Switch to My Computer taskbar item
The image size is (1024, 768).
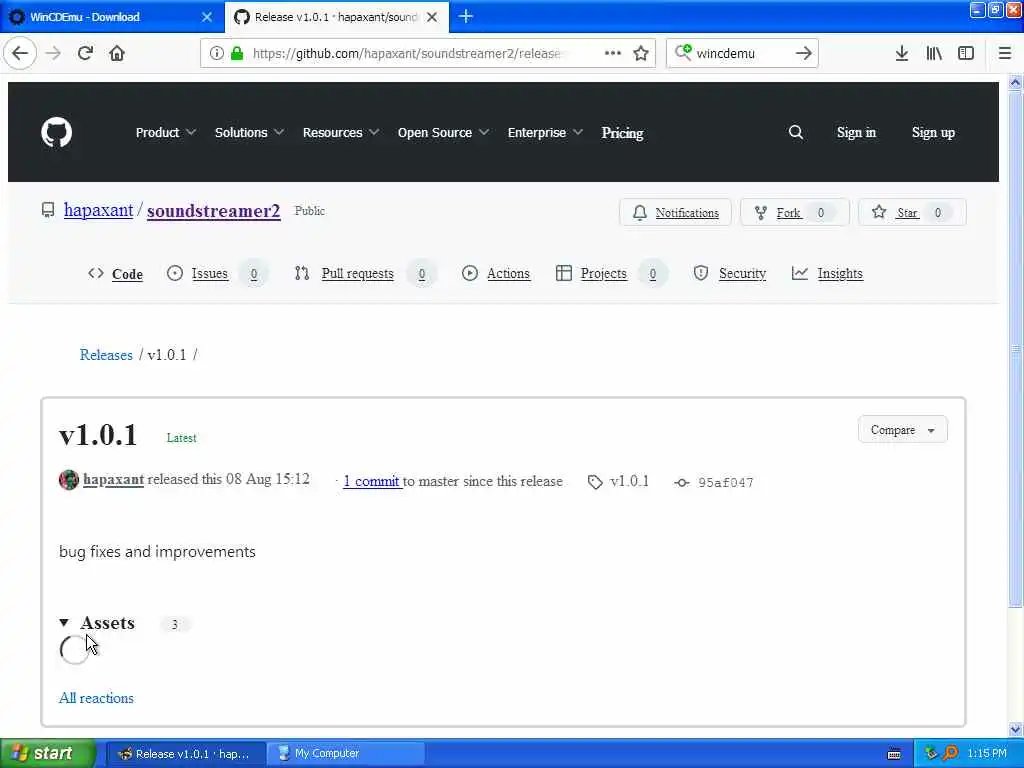346,754
